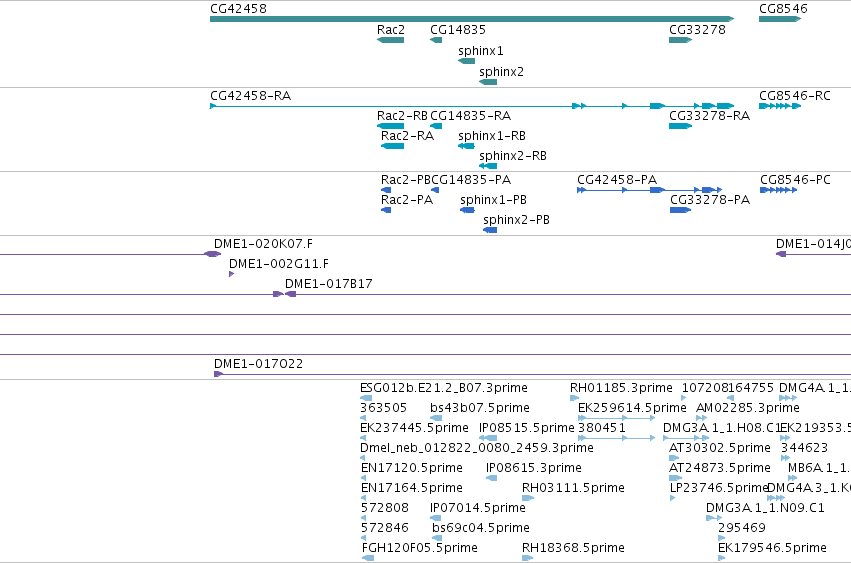This screenshot has width=851, height=563.
Task: Select the CG8546-RC transcript
Action: coord(780,106)
